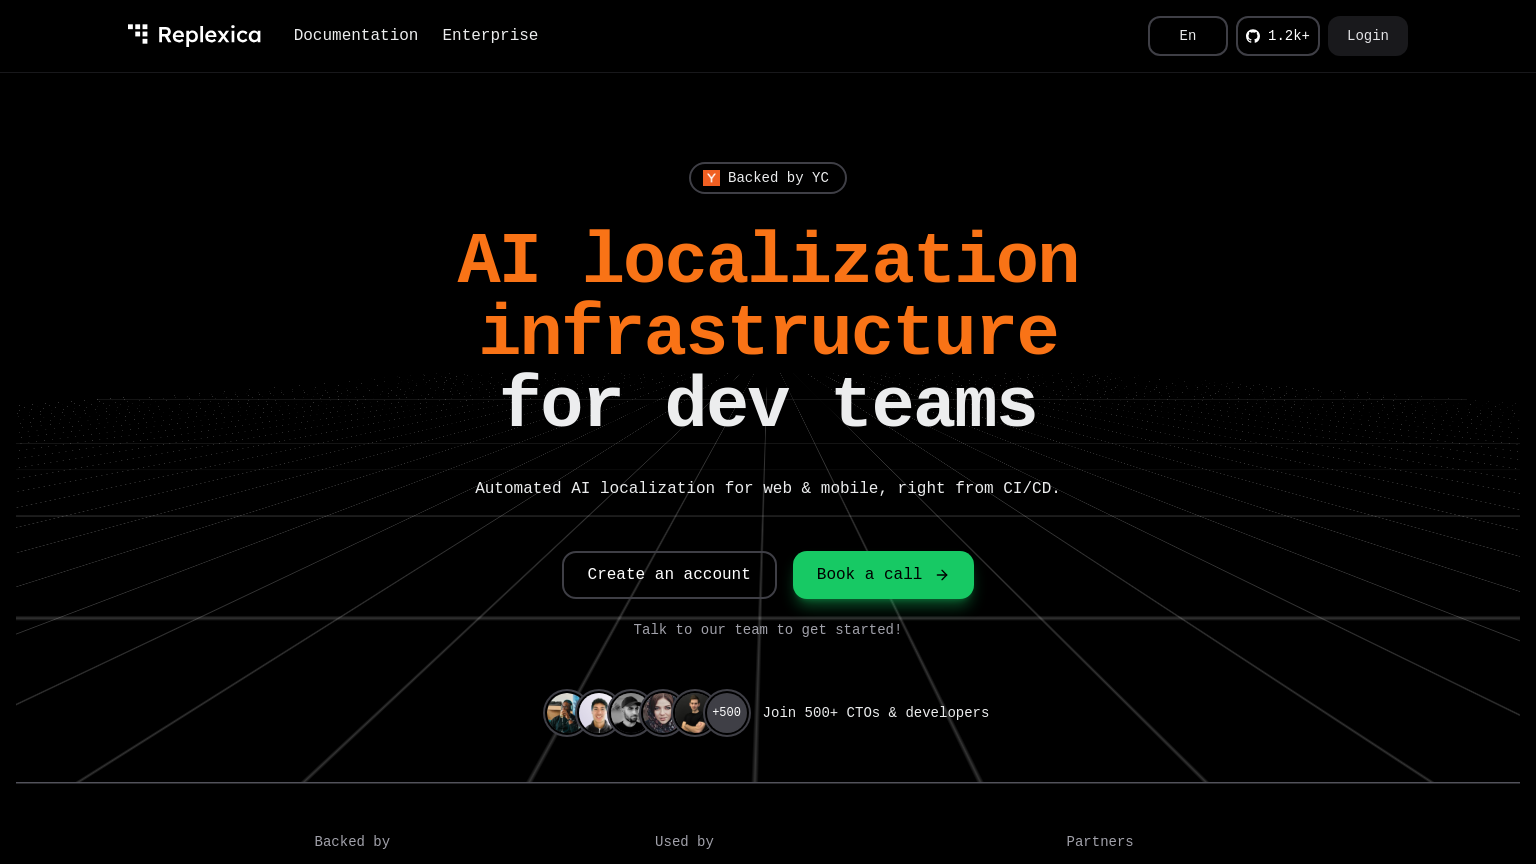Click Create an account button
Screen dimensions: 1536x864
(x=669, y=575)
